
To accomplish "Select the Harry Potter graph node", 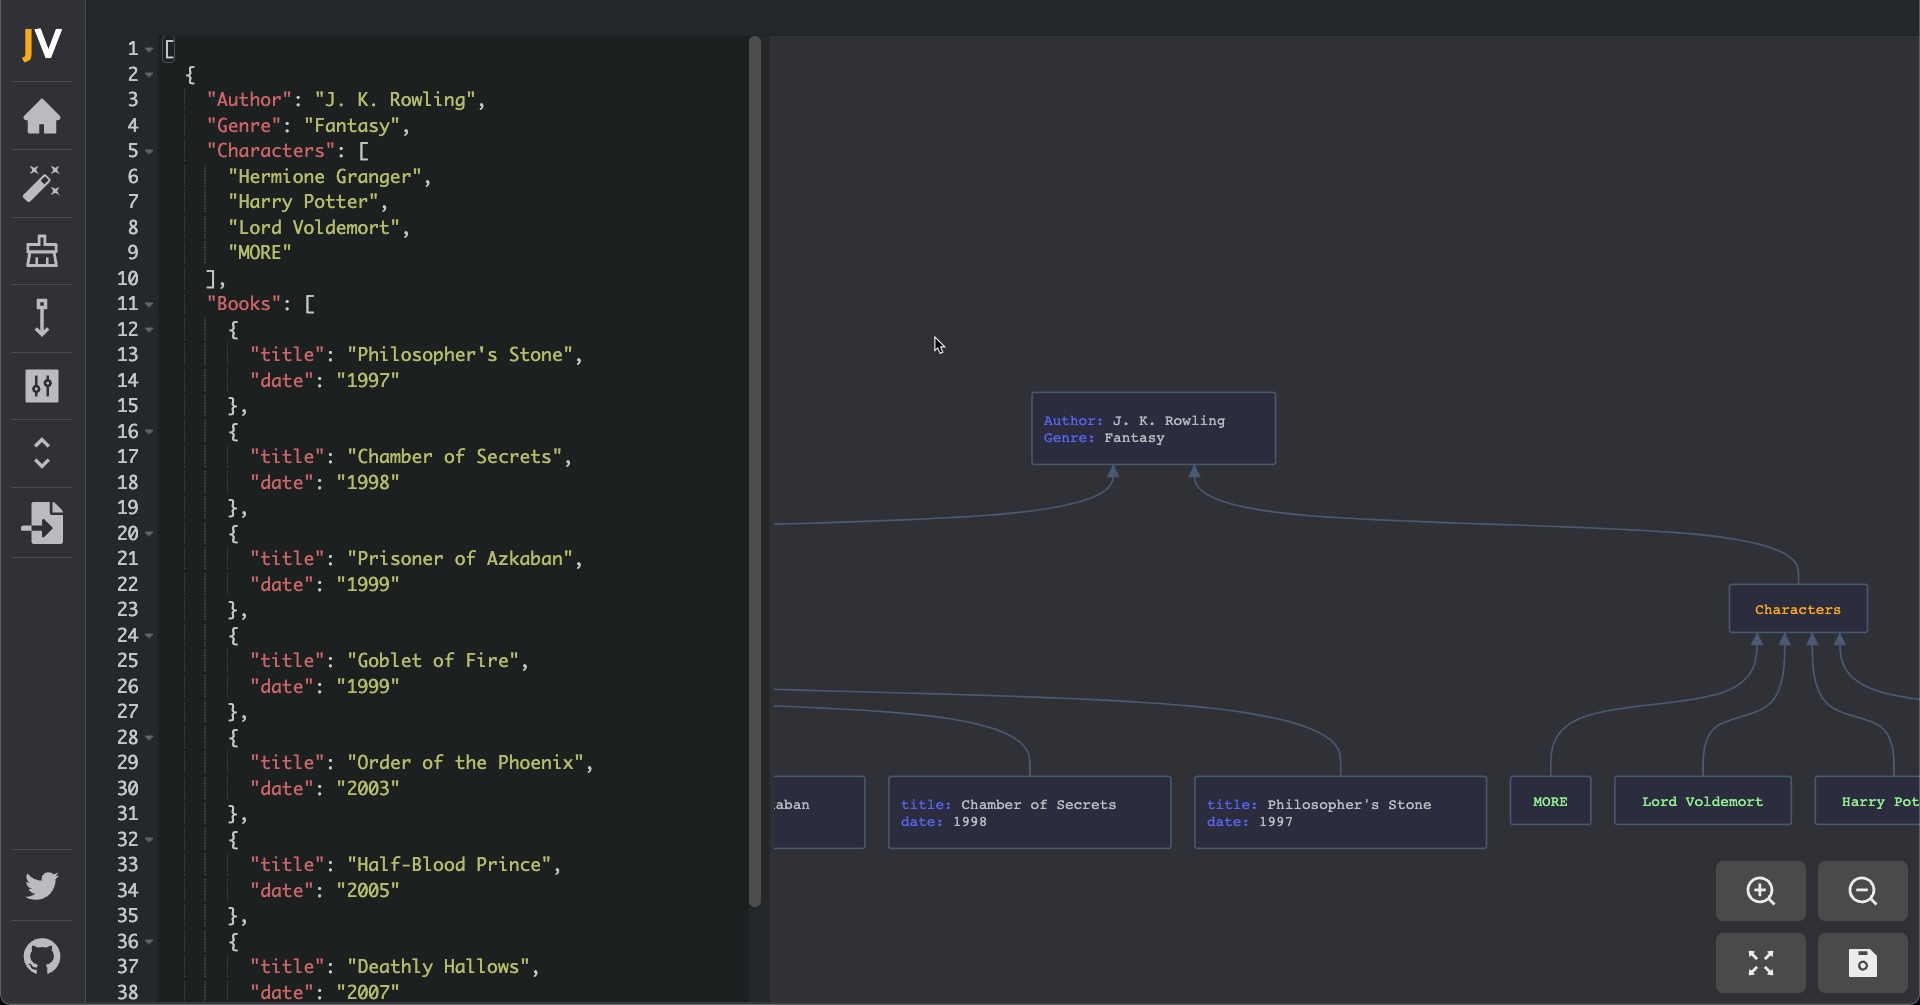I will click(1867, 801).
